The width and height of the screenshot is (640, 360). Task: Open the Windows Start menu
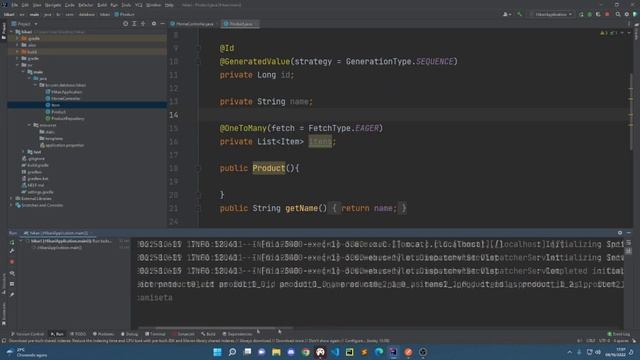click(218, 352)
